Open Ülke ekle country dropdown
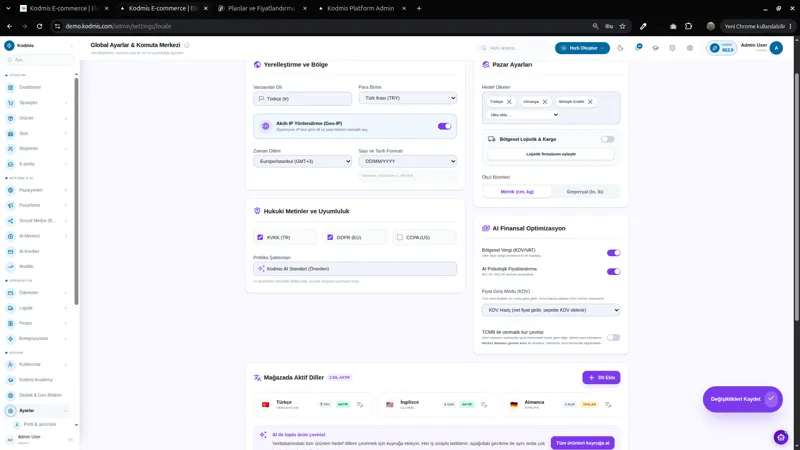 [x=523, y=115]
